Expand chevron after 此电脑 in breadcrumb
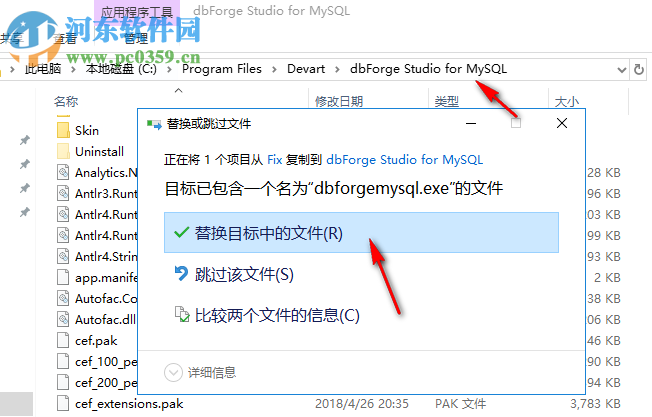 (x=73, y=69)
